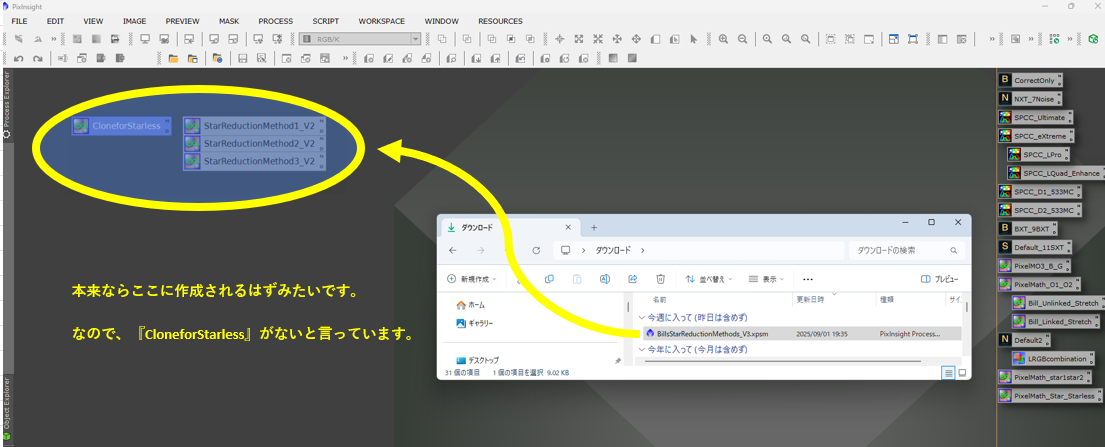
Task: Click the Undo icon in PixInsight toolbar
Action: coord(20,58)
